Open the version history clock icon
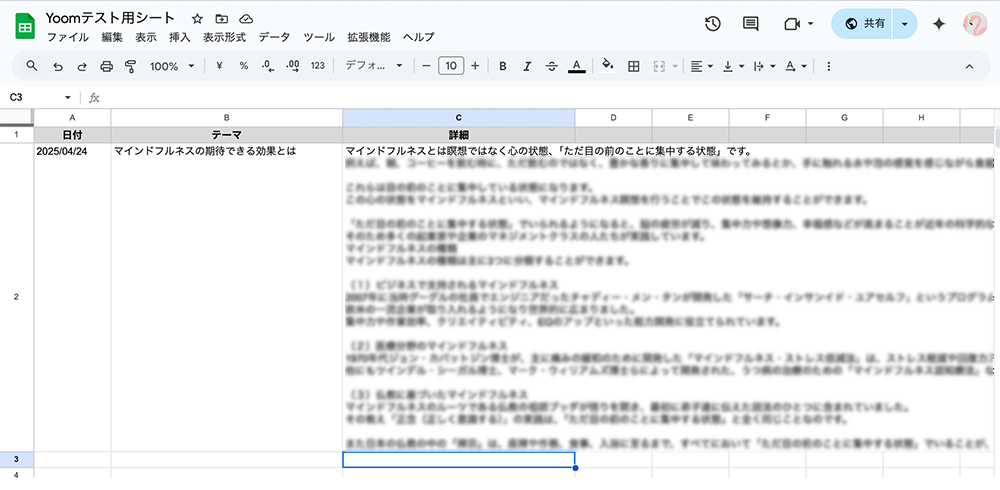The width and height of the screenshot is (1000, 490). (713, 24)
